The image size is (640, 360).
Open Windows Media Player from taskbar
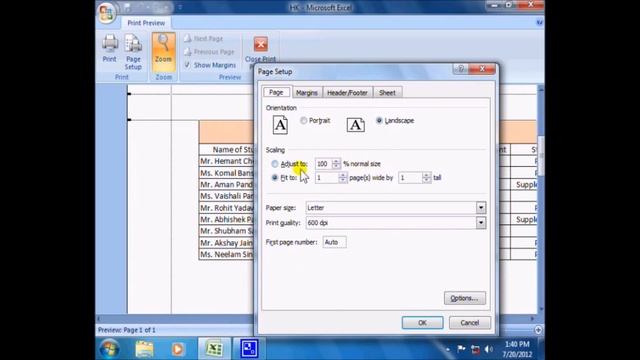pyautogui.click(x=178, y=349)
